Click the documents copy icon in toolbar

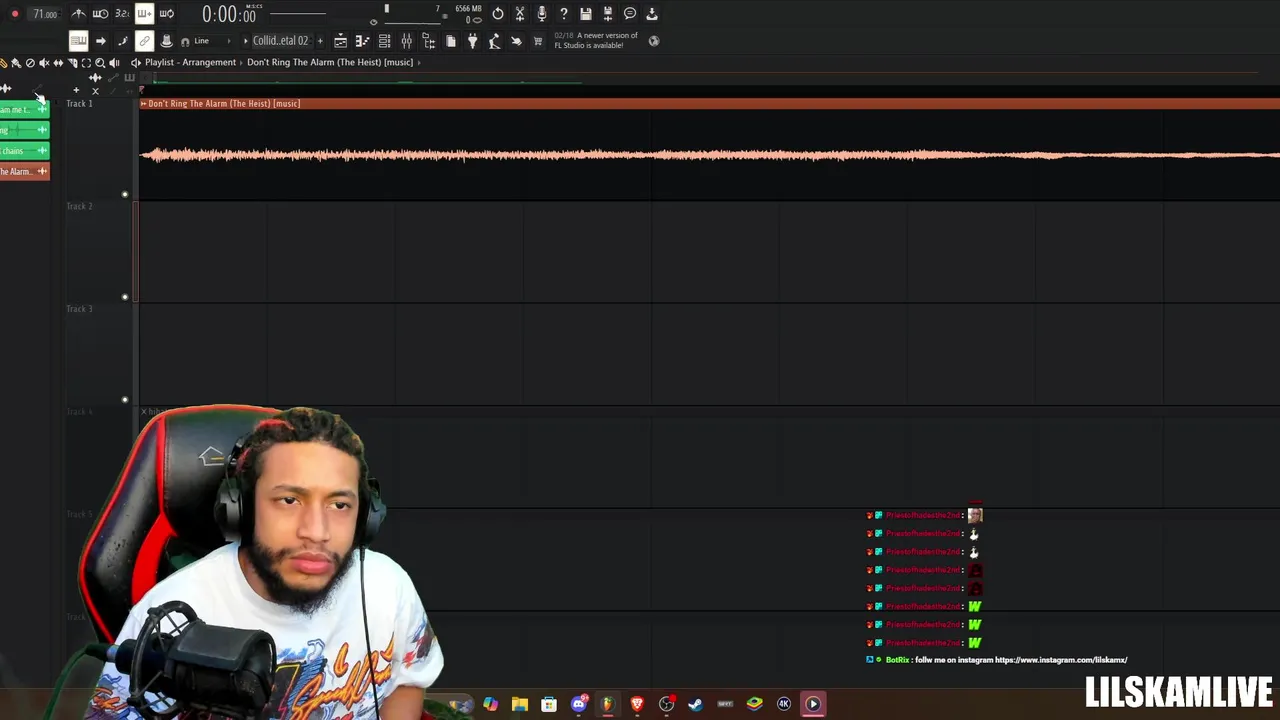pos(451,41)
